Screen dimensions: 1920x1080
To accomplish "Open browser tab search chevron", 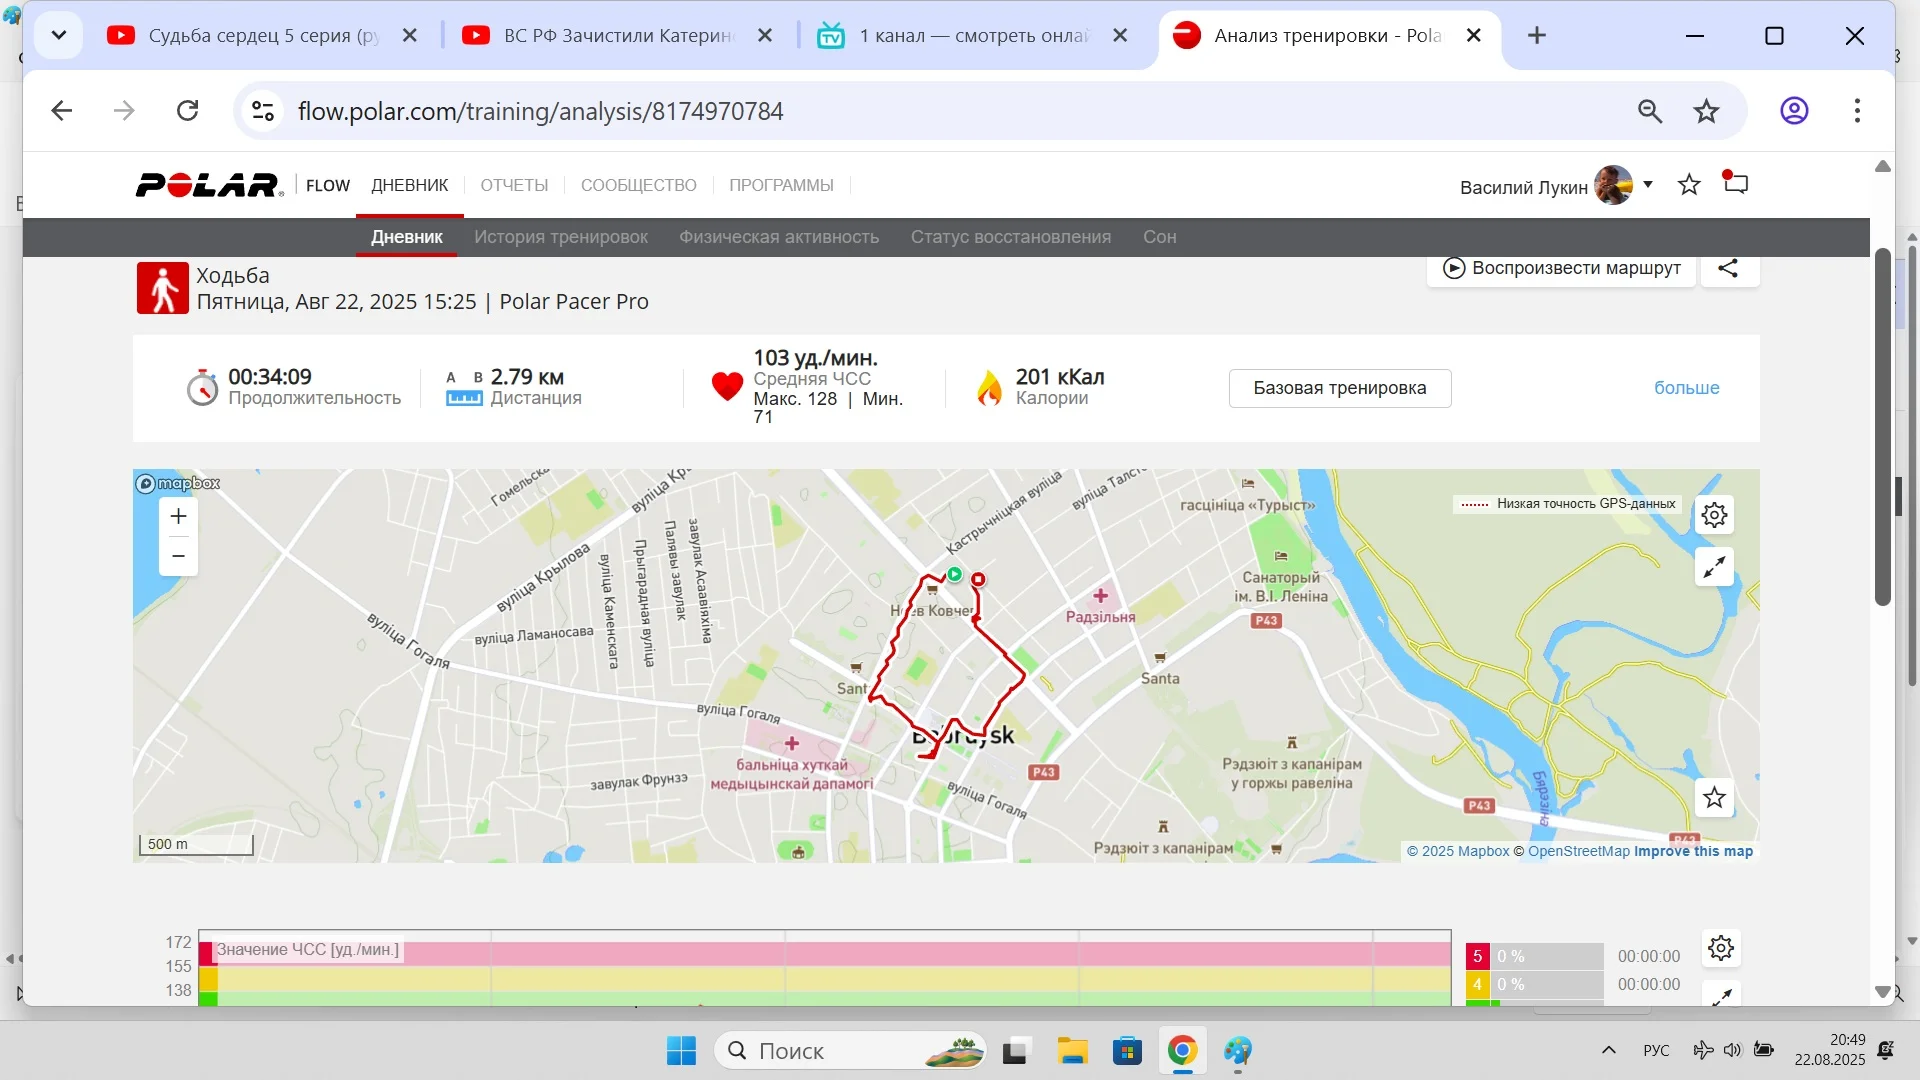I will [x=58, y=36].
